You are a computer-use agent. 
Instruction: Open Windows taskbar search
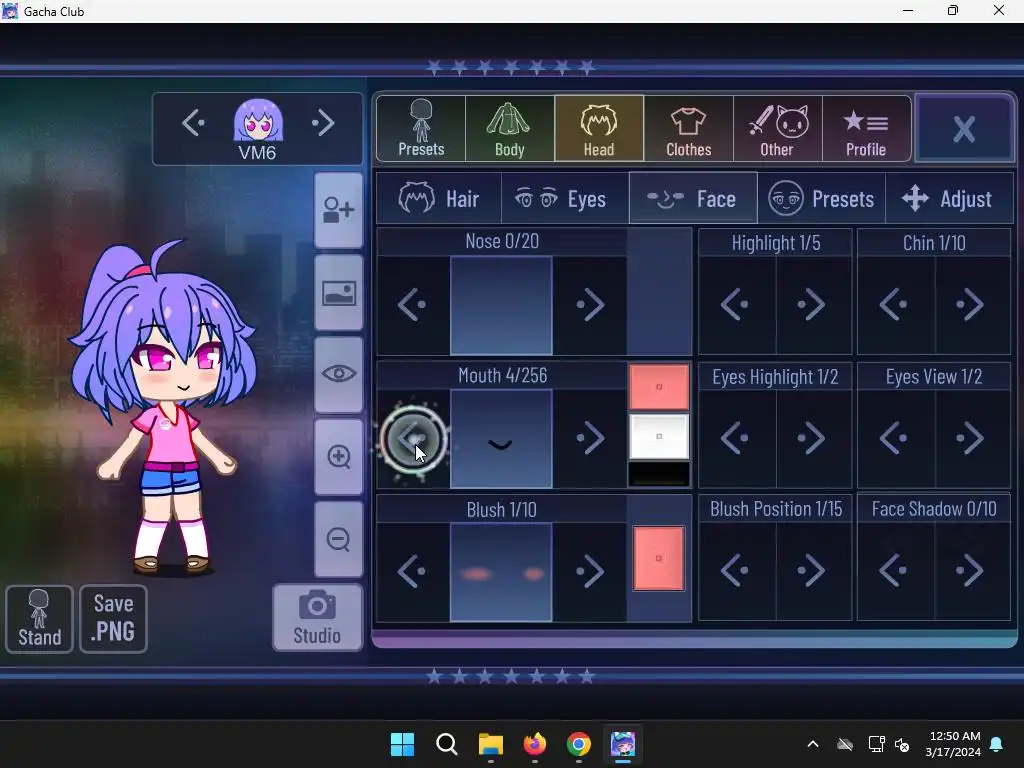pyautogui.click(x=447, y=744)
